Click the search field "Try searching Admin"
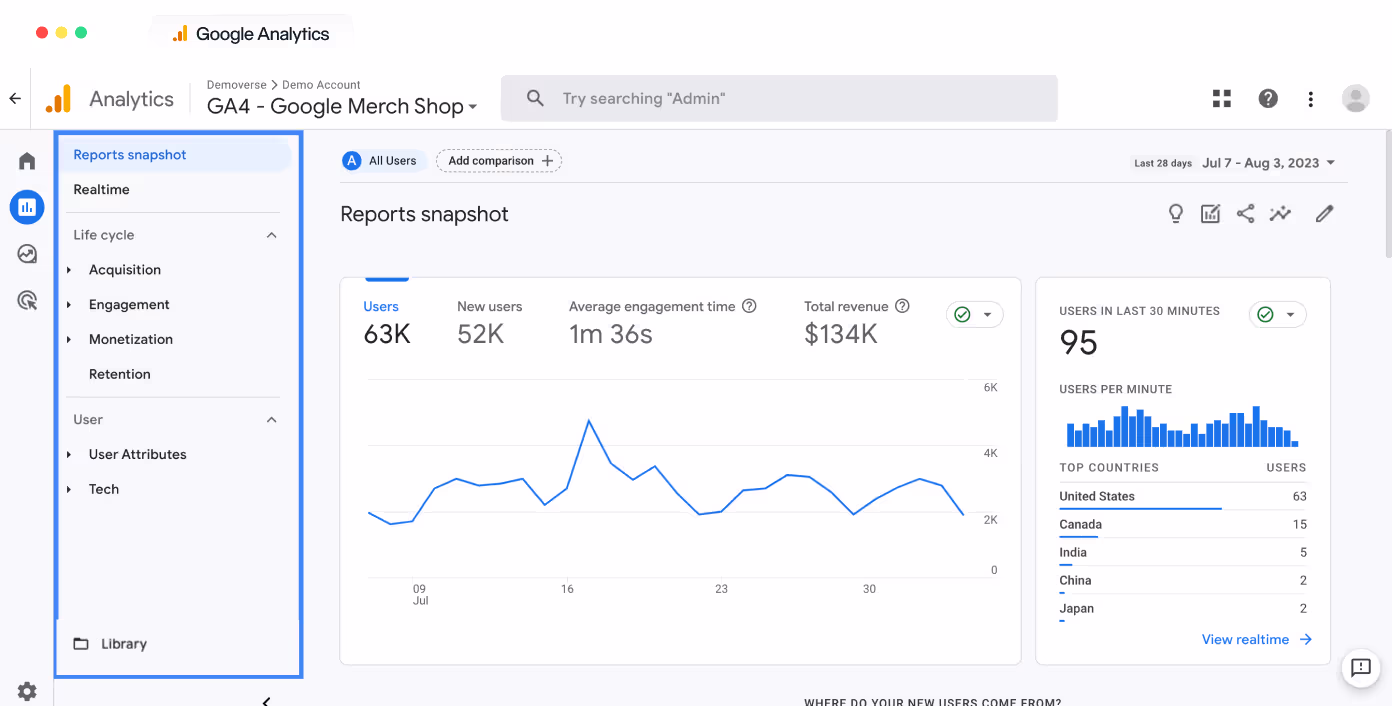The image size is (1392, 706). point(778,98)
